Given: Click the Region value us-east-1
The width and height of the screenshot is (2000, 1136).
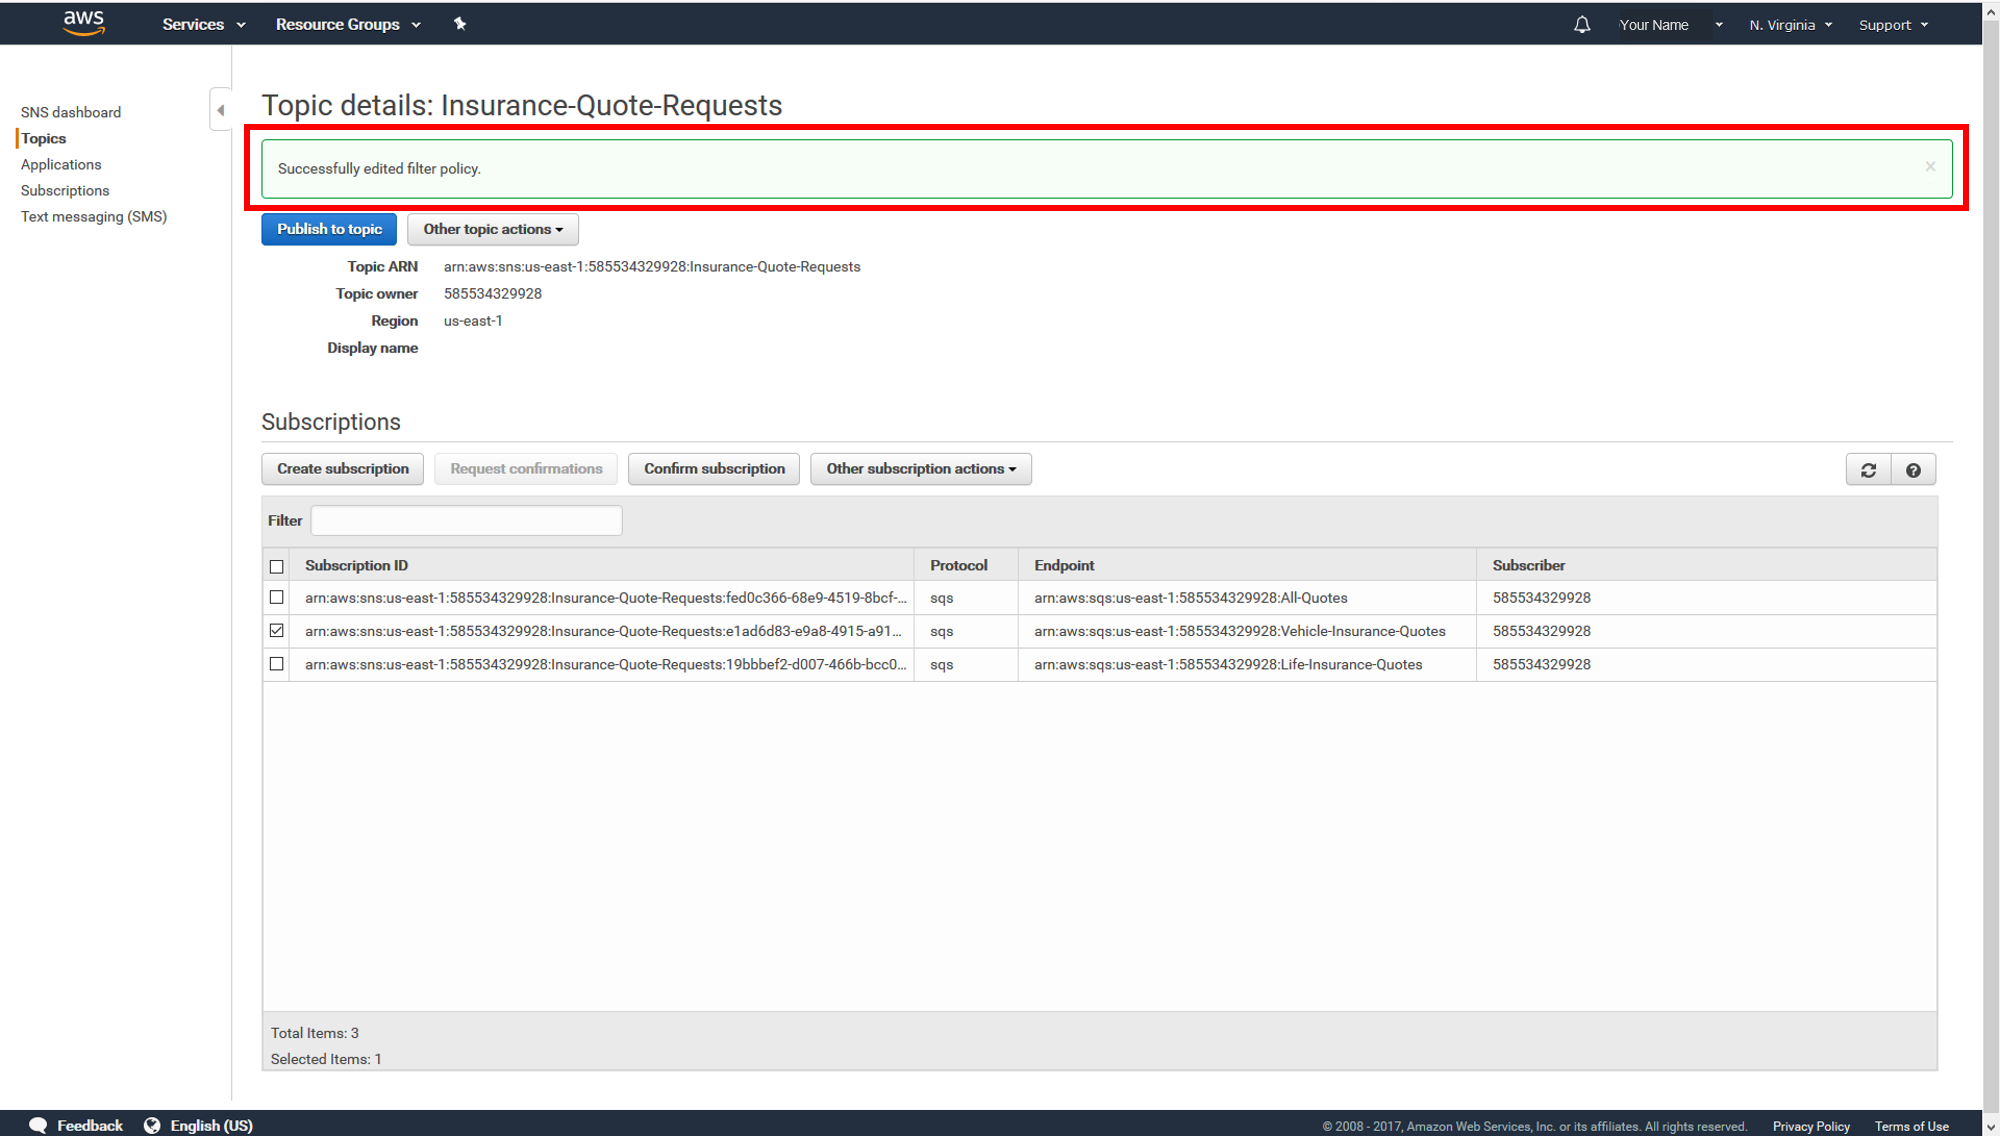Looking at the screenshot, I should click(473, 320).
